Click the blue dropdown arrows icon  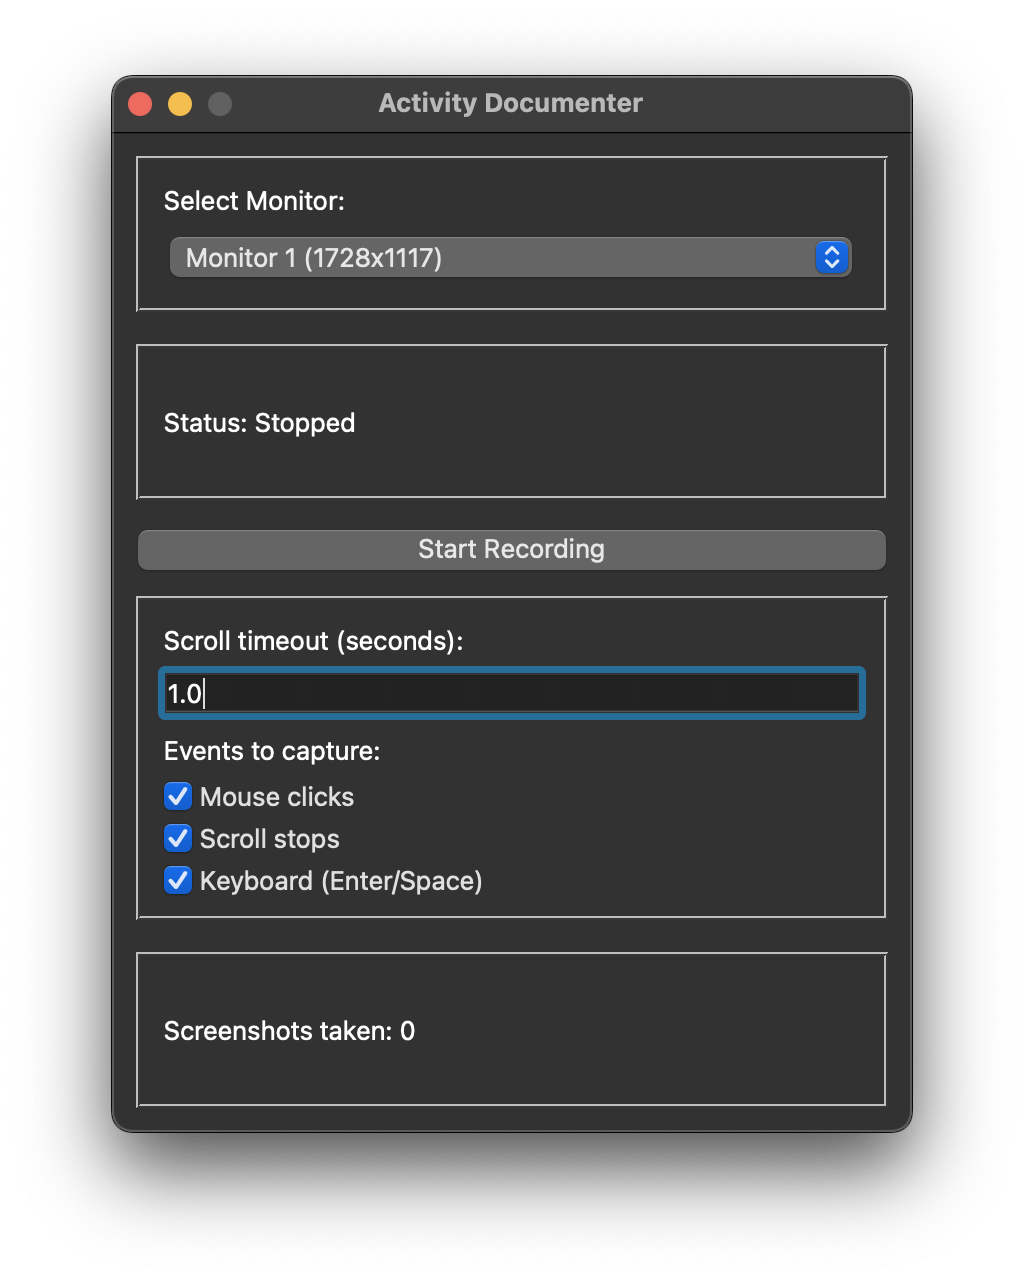[x=832, y=258]
